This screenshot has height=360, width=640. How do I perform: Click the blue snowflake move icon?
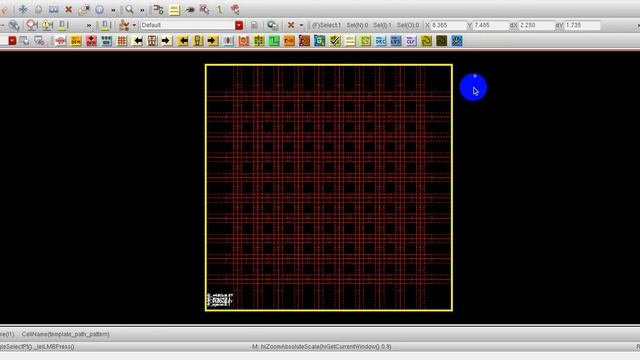click(23, 9)
